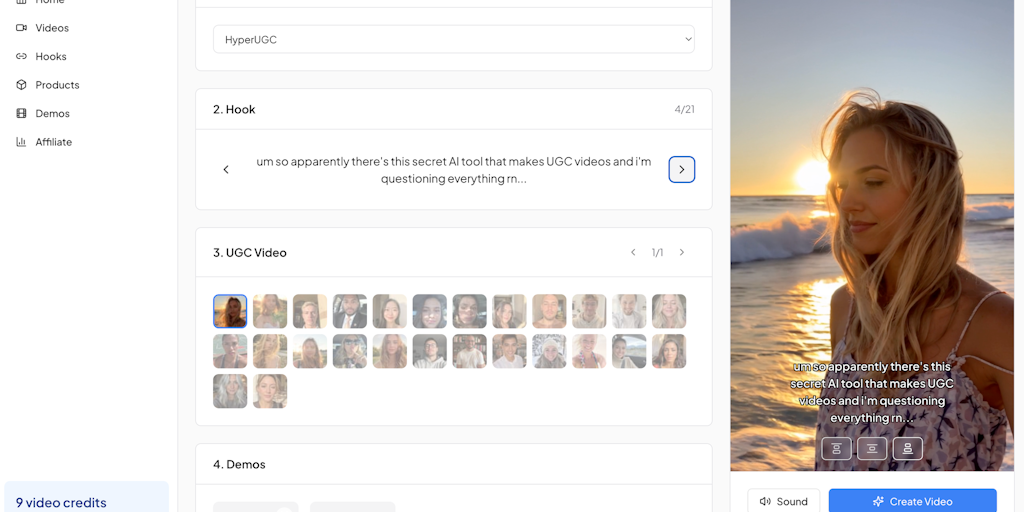Open the Demos menu label
Image resolution: width=1024 pixels, height=512 pixels.
[x=52, y=114]
